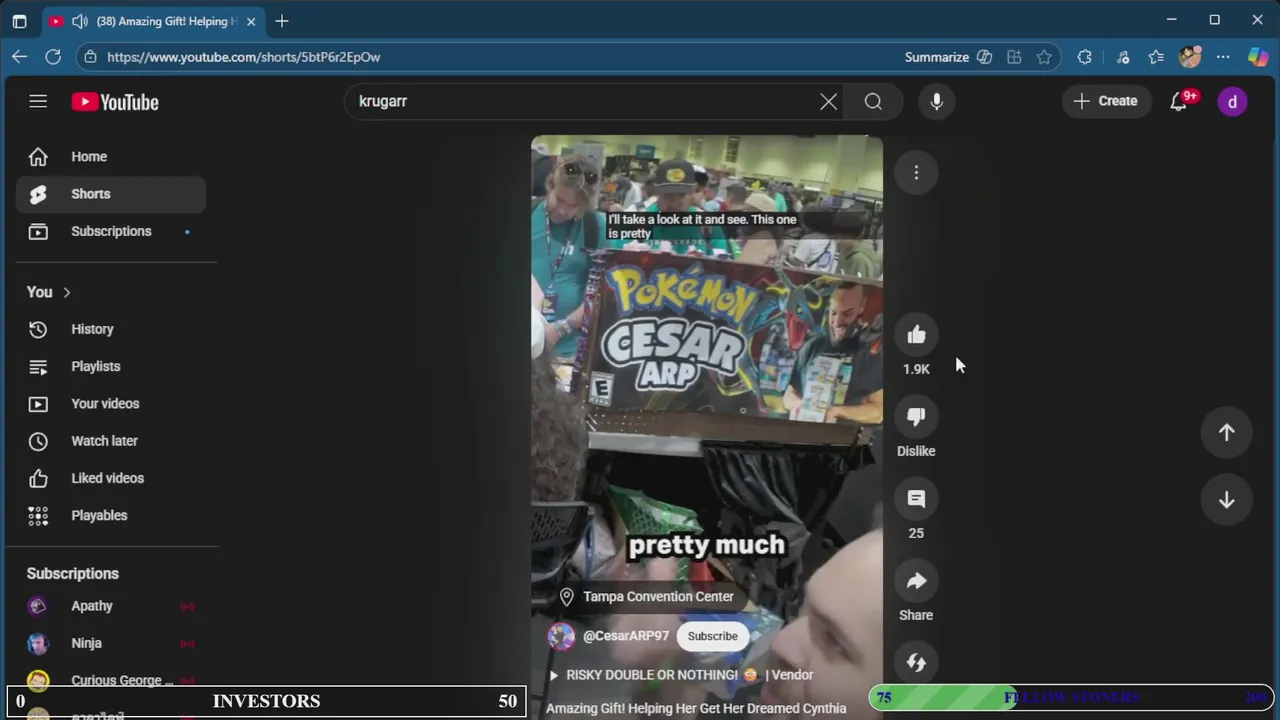Screen dimensions: 1280x720
Task: Like the Short with thumbs up
Action: click(x=916, y=335)
